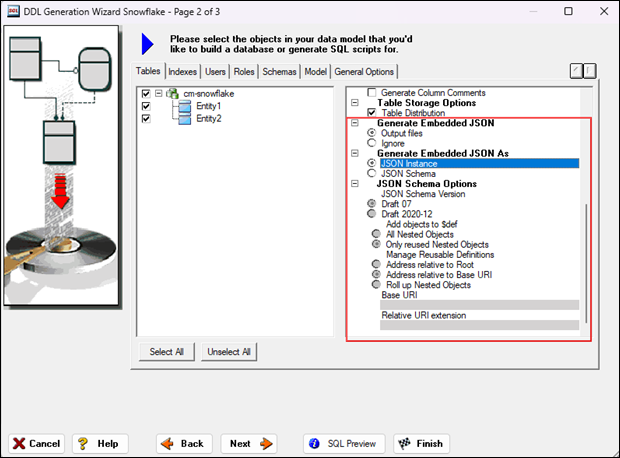Choose the Draft 2020-12 radio option
This screenshot has width=620, height=458.
[x=372, y=214]
